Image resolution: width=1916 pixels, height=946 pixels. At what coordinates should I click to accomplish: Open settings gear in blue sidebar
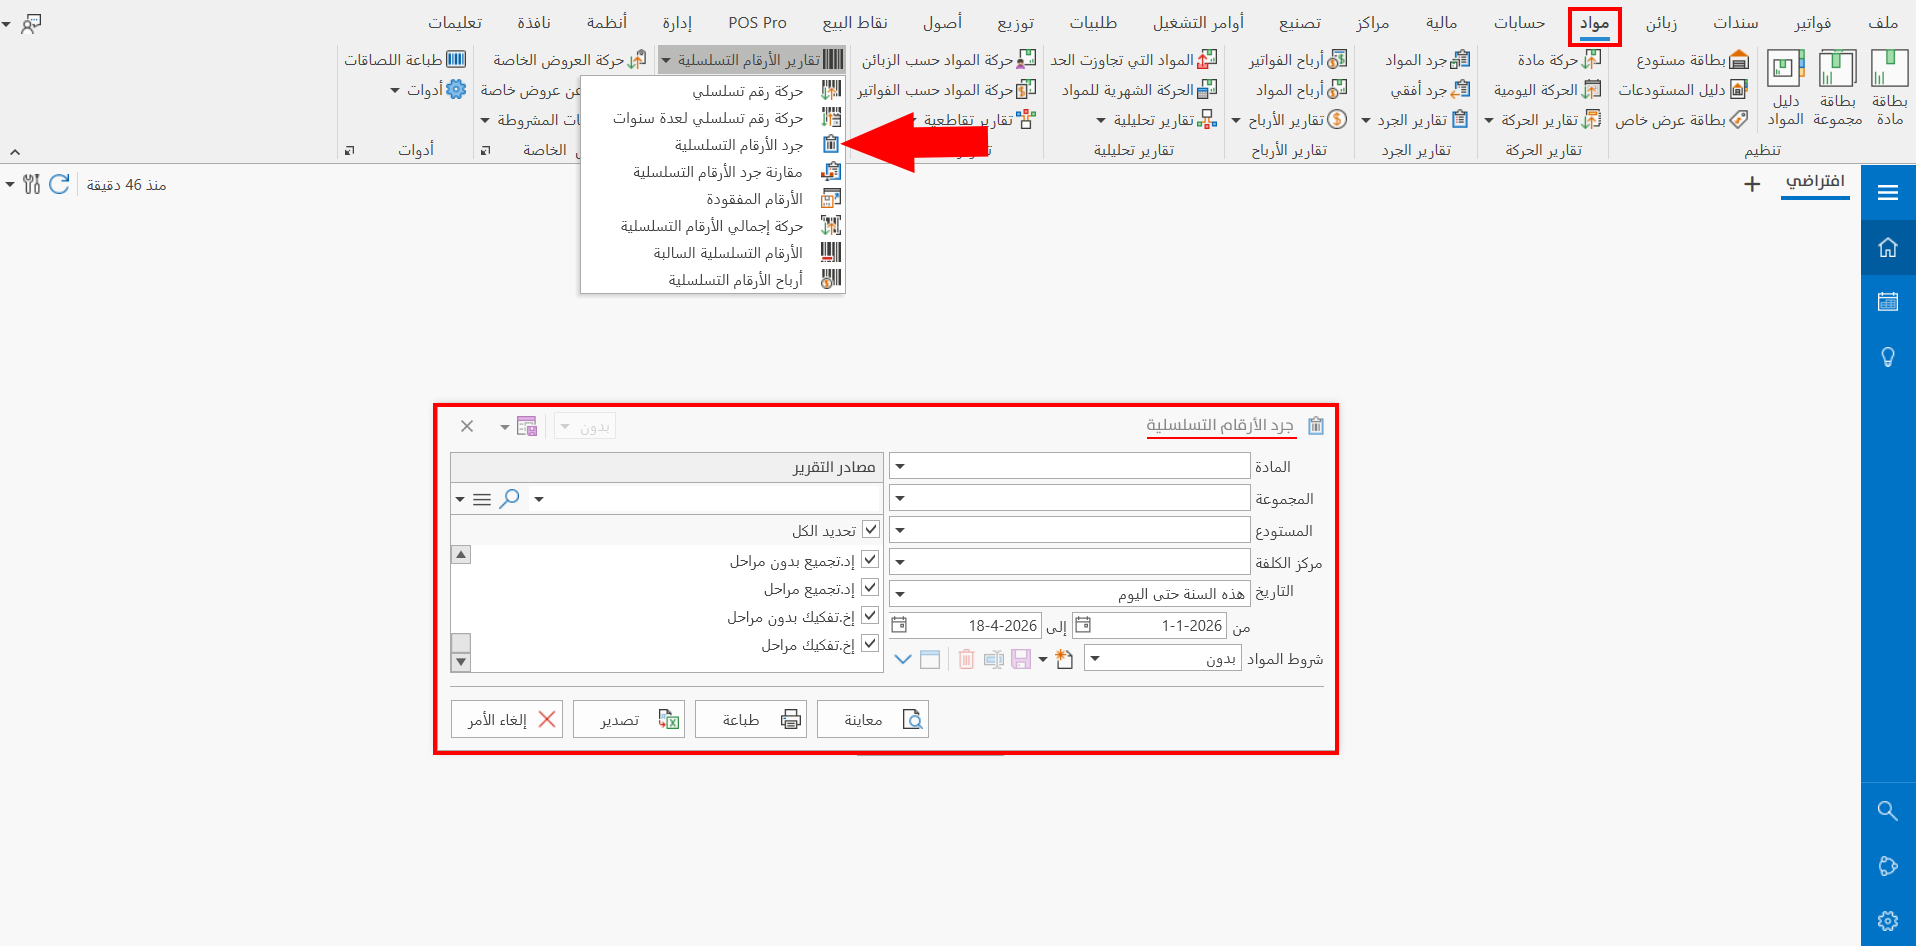click(x=1888, y=921)
